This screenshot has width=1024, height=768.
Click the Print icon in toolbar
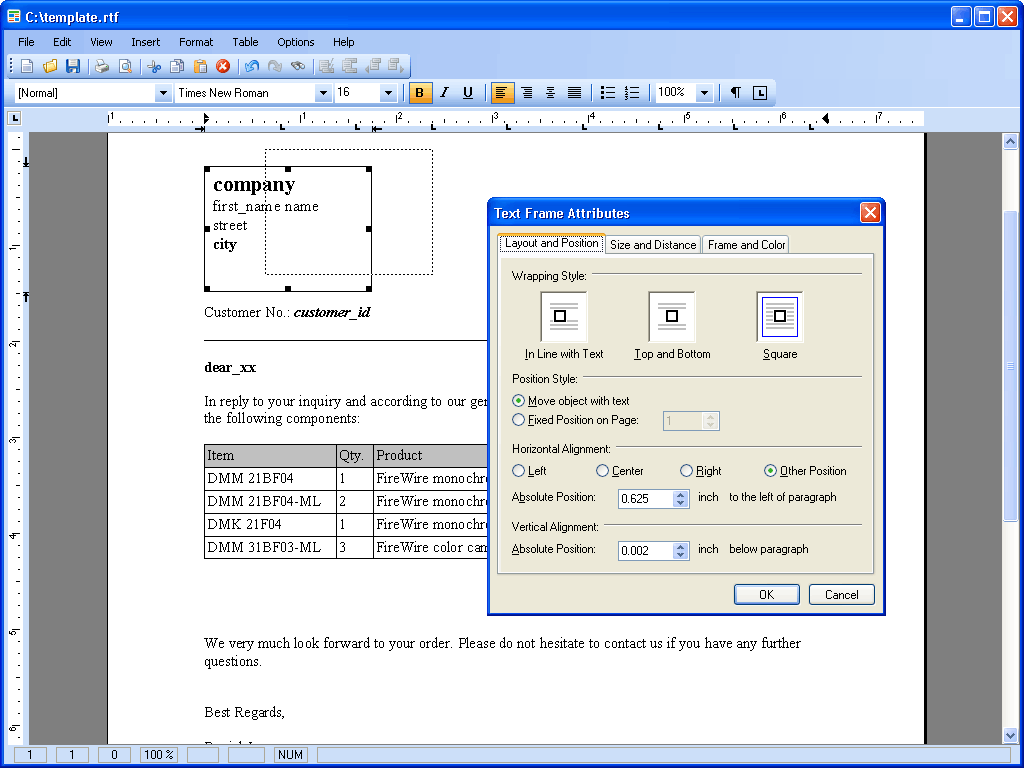point(102,66)
